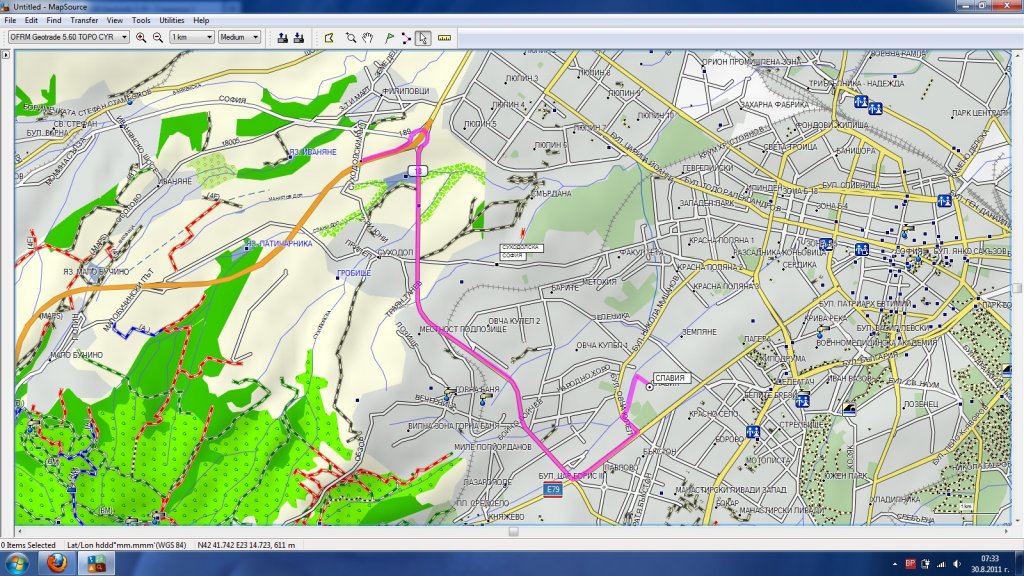Click the МАЛО БУЧИНО label on map
1024x576 pixels.
(76, 355)
